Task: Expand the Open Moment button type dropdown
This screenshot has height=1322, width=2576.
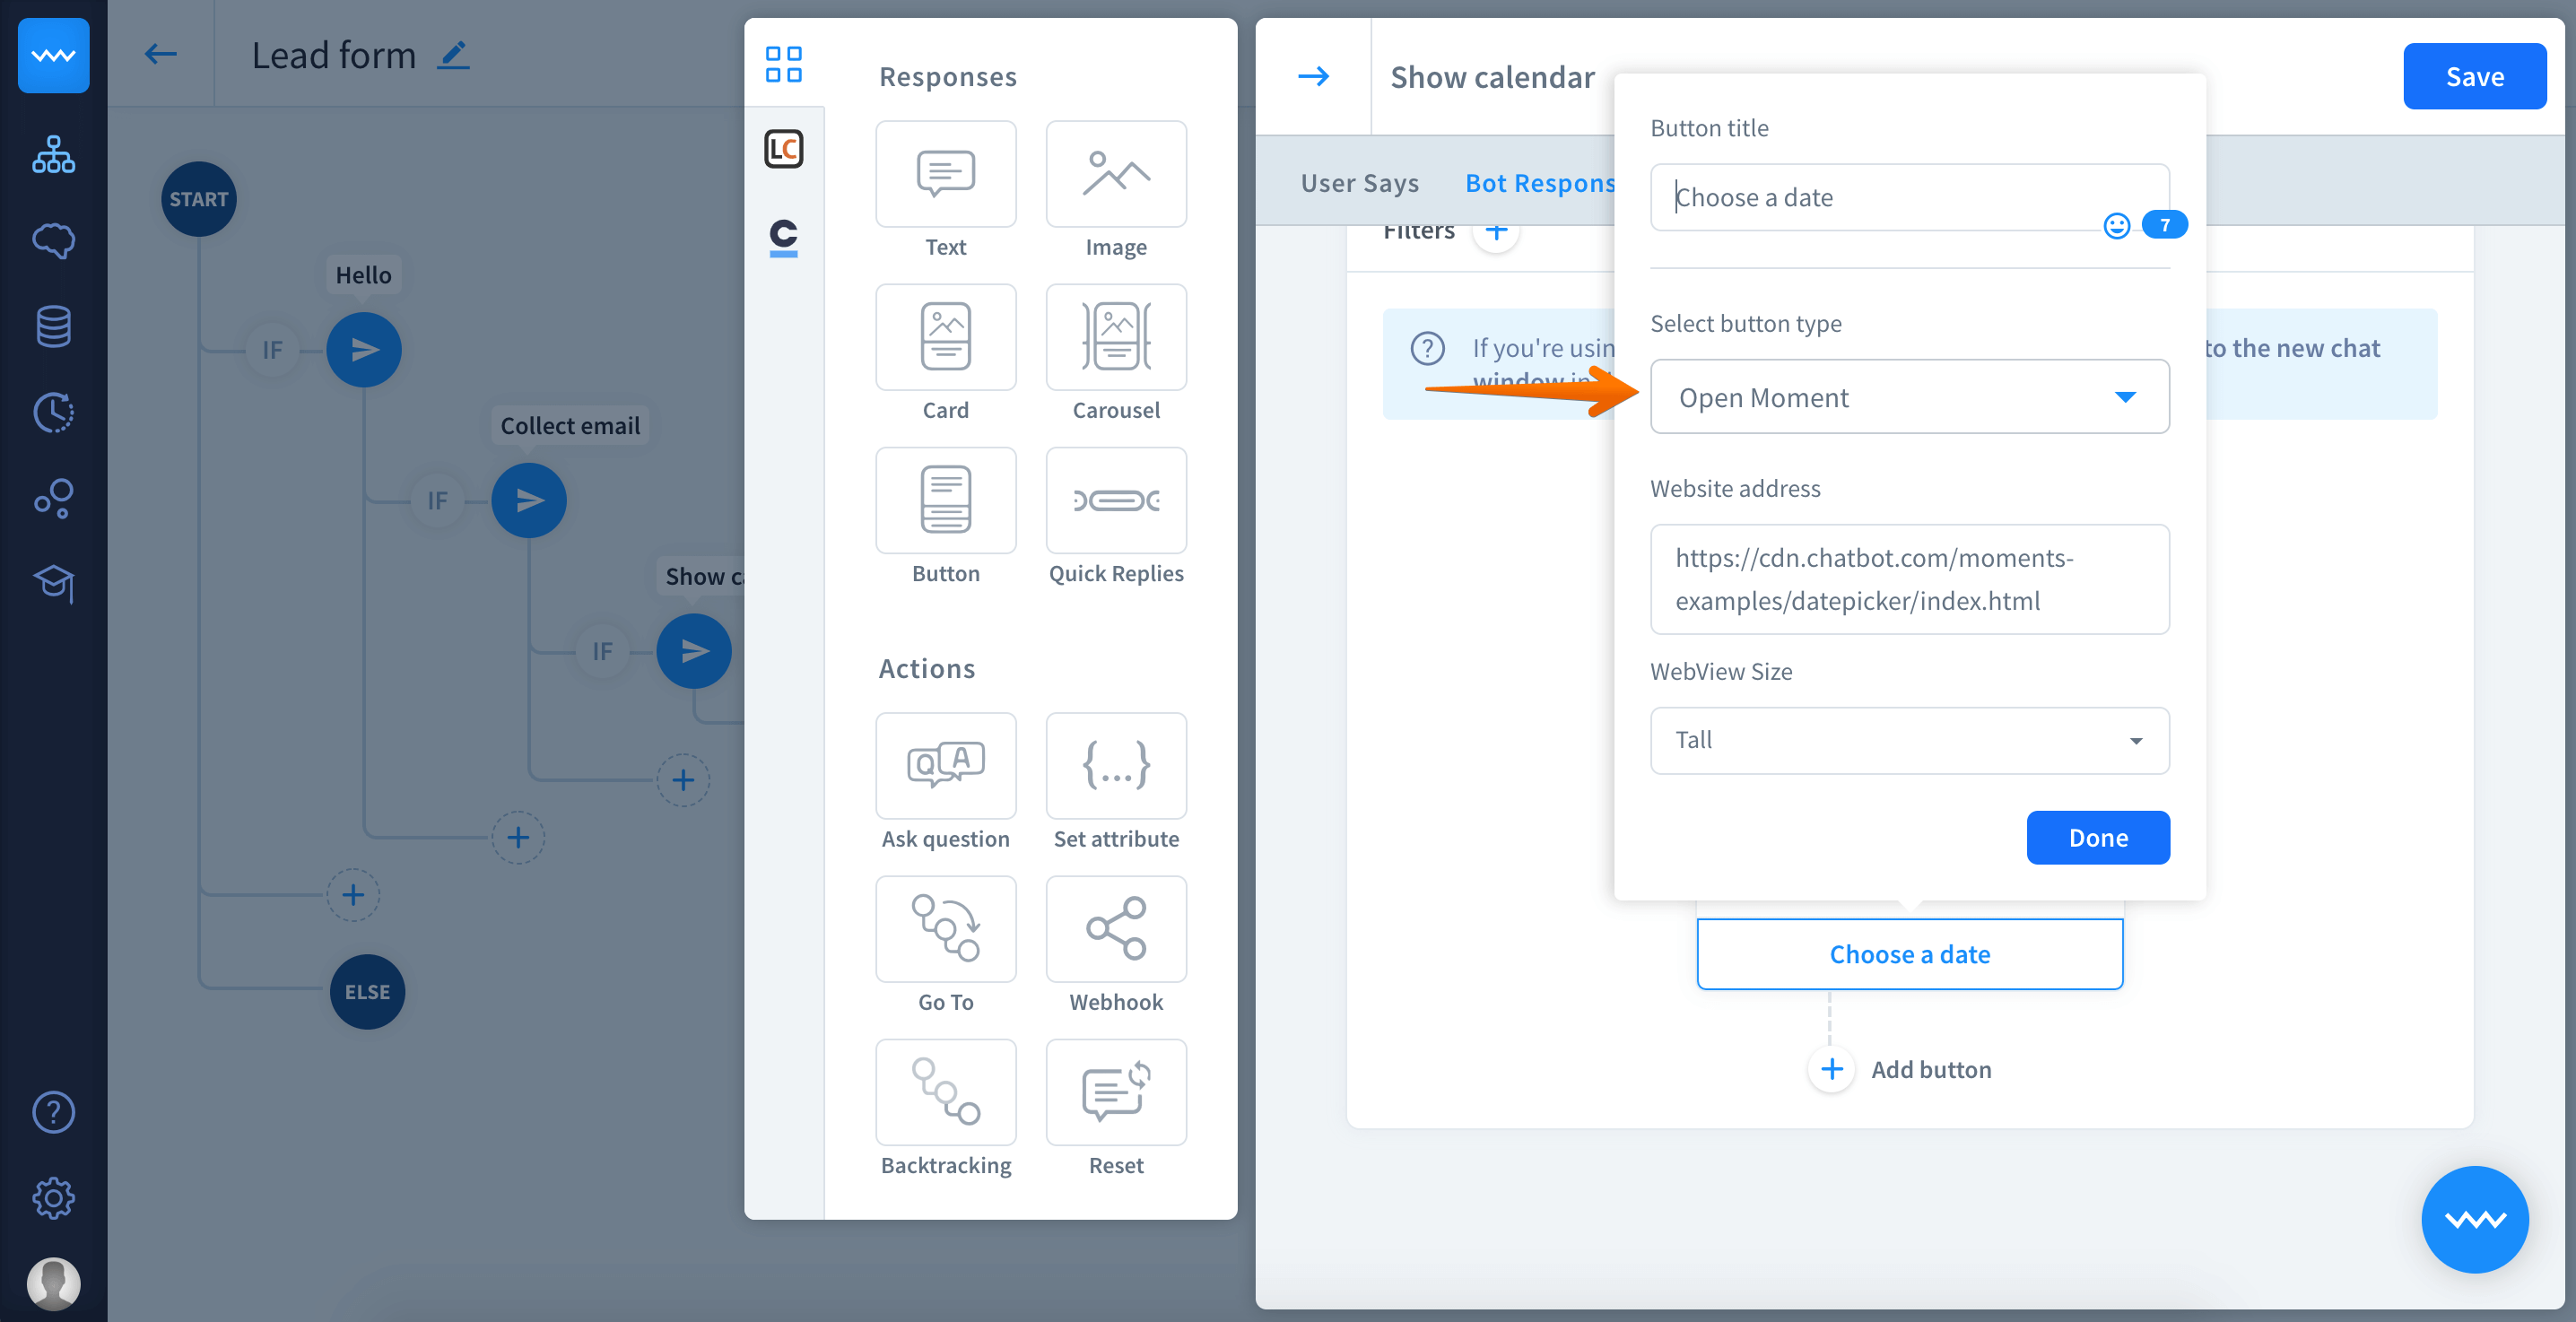Action: (1908, 397)
